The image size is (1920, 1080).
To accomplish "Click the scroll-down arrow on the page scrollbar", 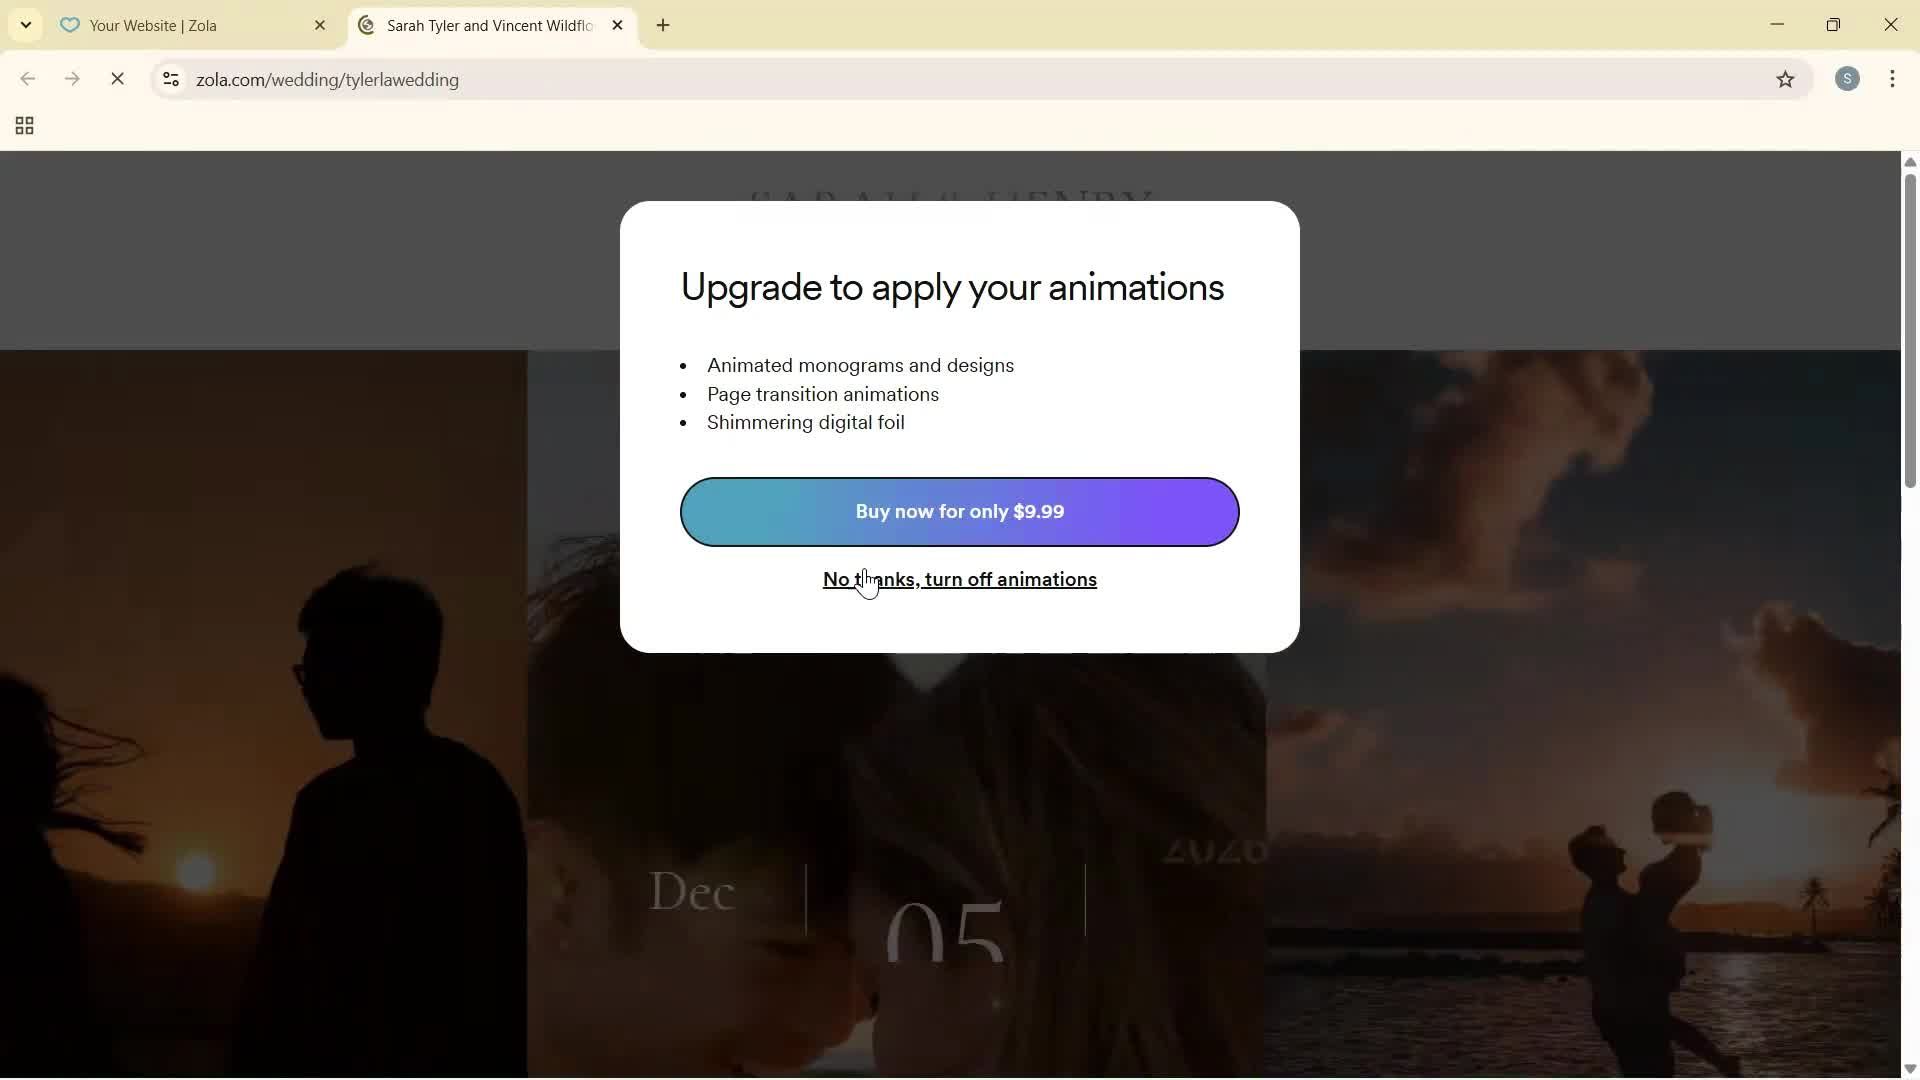I will [1910, 1068].
